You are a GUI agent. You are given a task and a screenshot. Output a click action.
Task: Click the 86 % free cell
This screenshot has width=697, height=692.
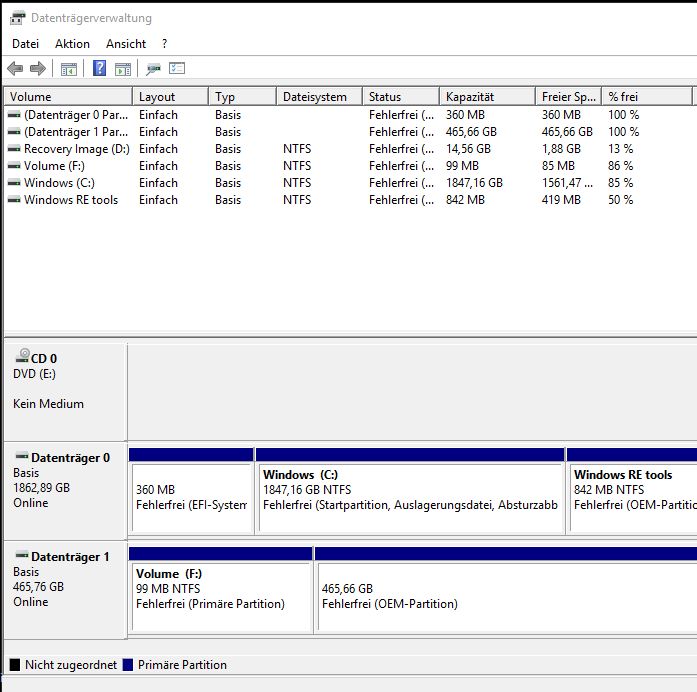pos(621,166)
